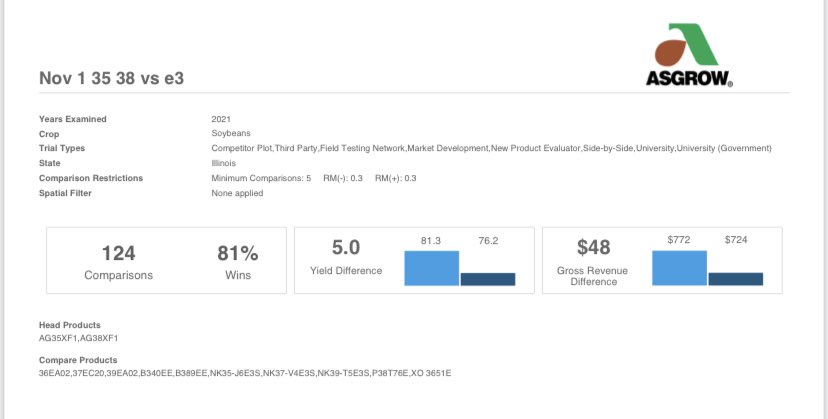This screenshot has width=828, height=419.
Task: Click the 'None applied' value
Action: click(237, 193)
